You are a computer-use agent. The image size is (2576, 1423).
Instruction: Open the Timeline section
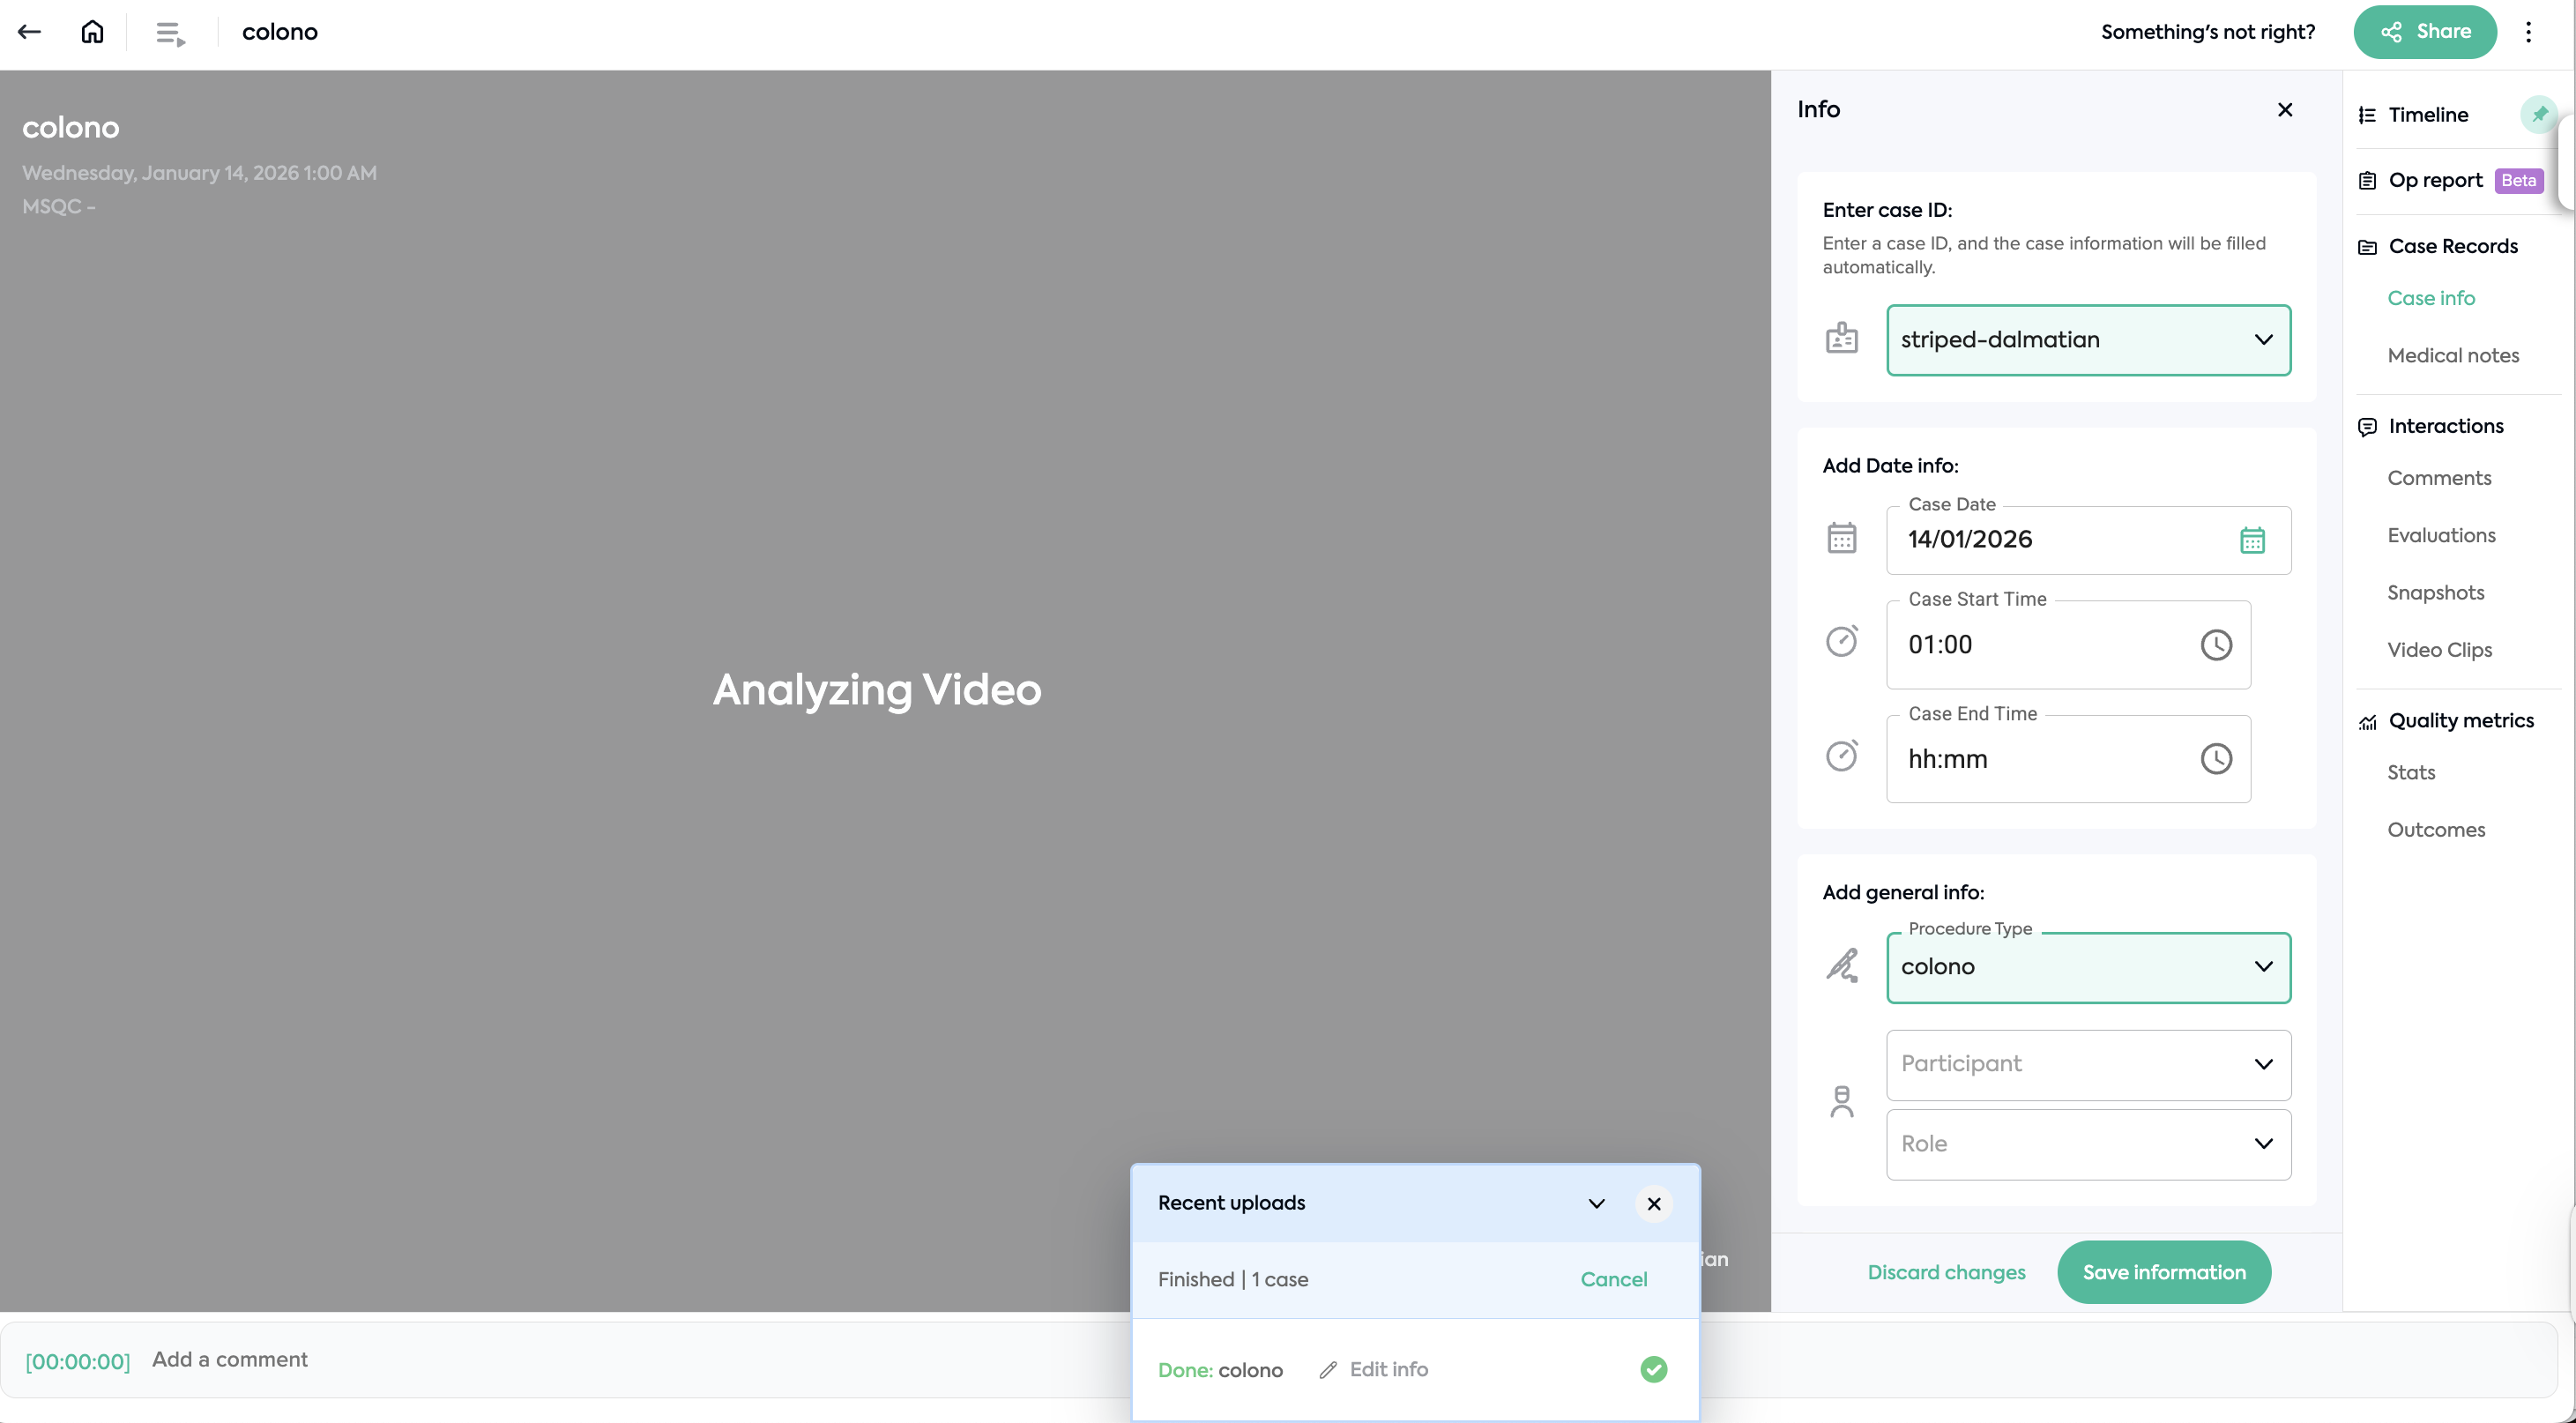pyautogui.click(x=2428, y=115)
